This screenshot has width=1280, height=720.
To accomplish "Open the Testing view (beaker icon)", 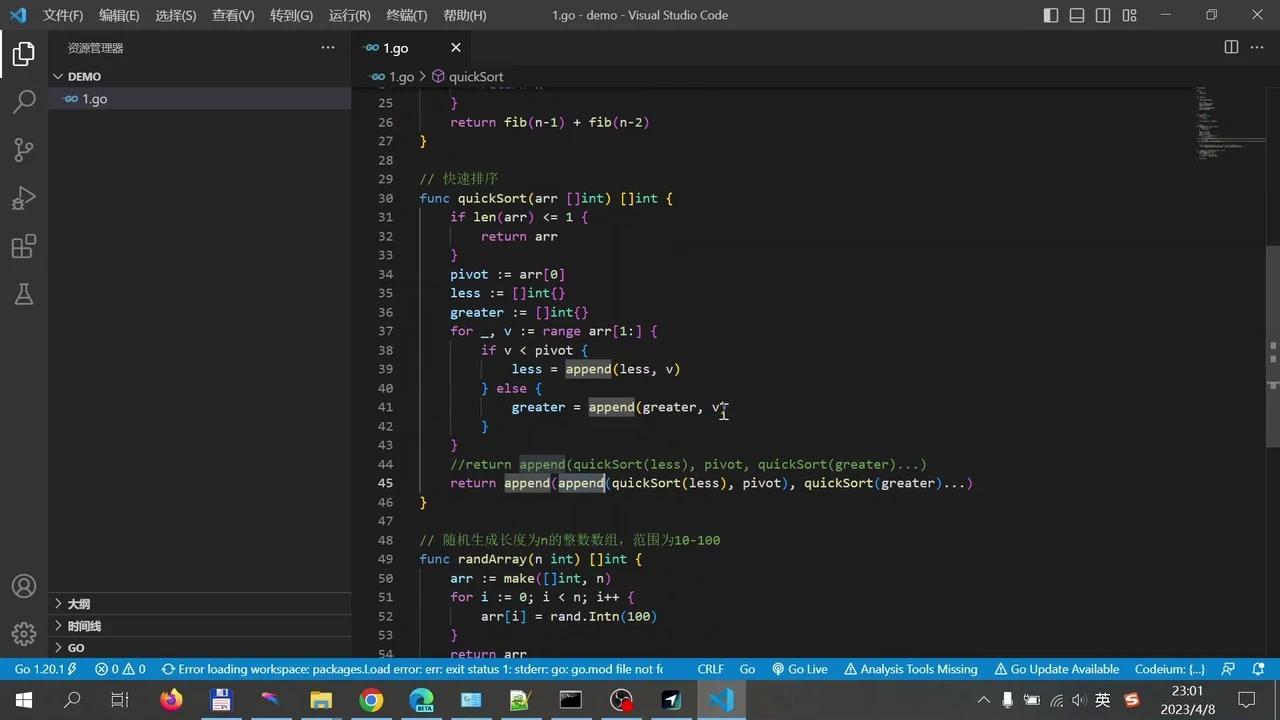I will click(x=23, y=294).
